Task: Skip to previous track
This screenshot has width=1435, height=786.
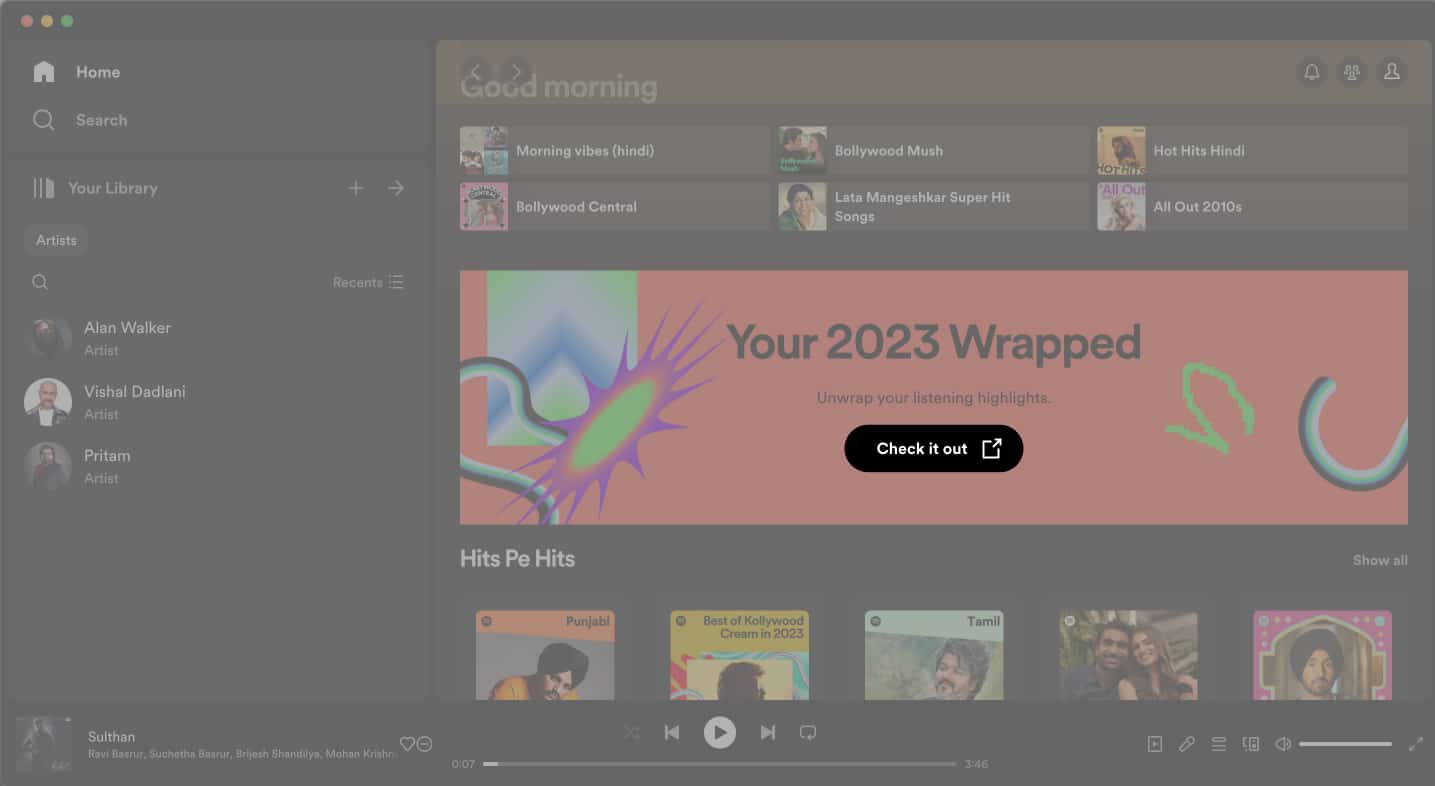Action: [672, 733]
